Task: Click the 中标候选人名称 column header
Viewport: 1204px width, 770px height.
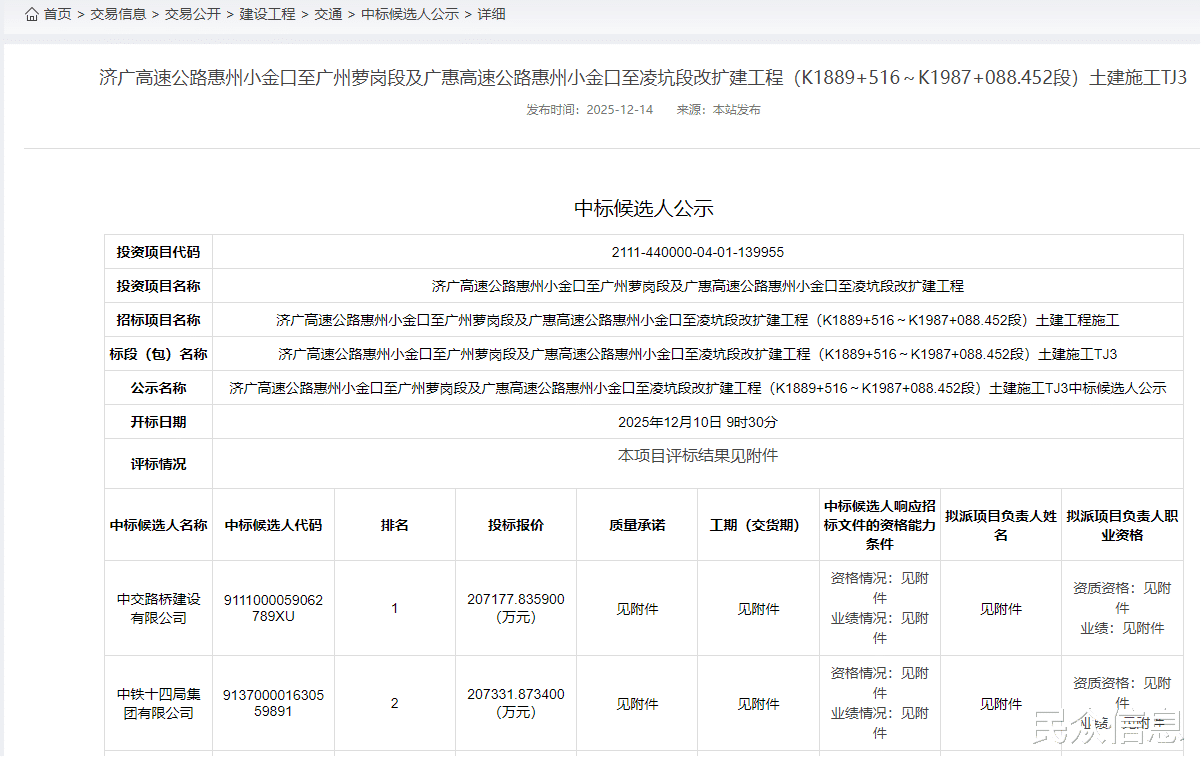Action: click(x=158, y=525)
